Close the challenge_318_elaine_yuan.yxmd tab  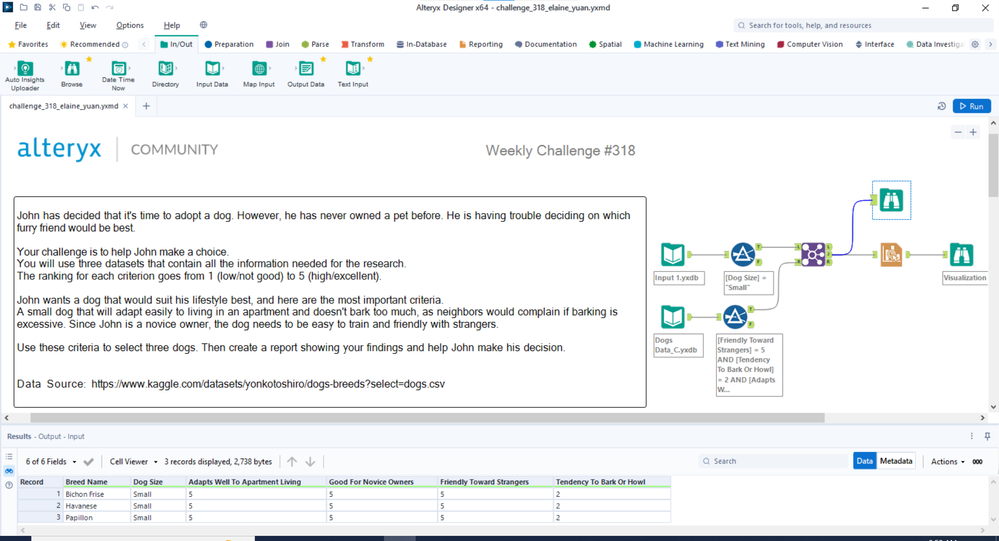[126, 106]
